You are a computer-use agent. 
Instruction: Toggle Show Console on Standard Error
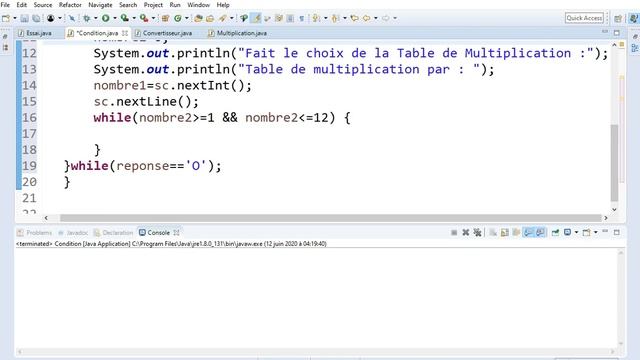(540, 233)
